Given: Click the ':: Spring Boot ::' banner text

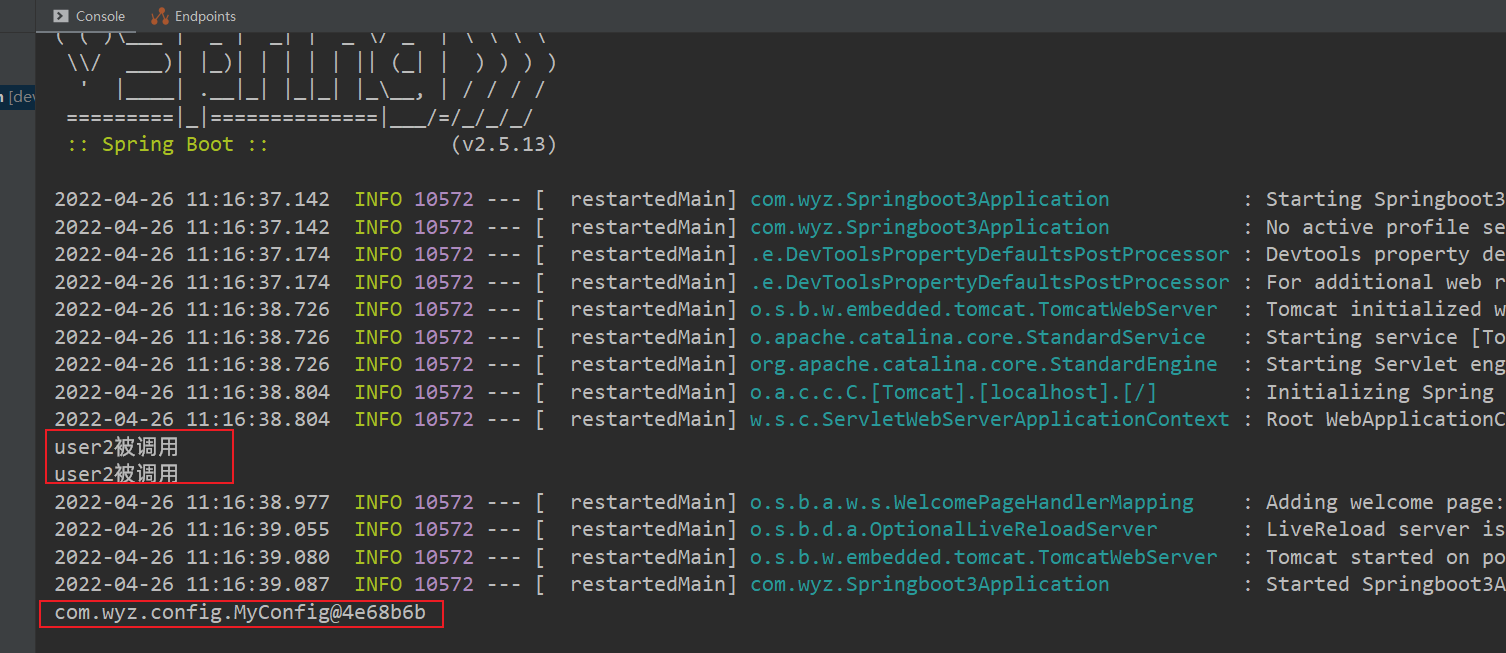Looking at the screenshot, I should coord(168,144).
